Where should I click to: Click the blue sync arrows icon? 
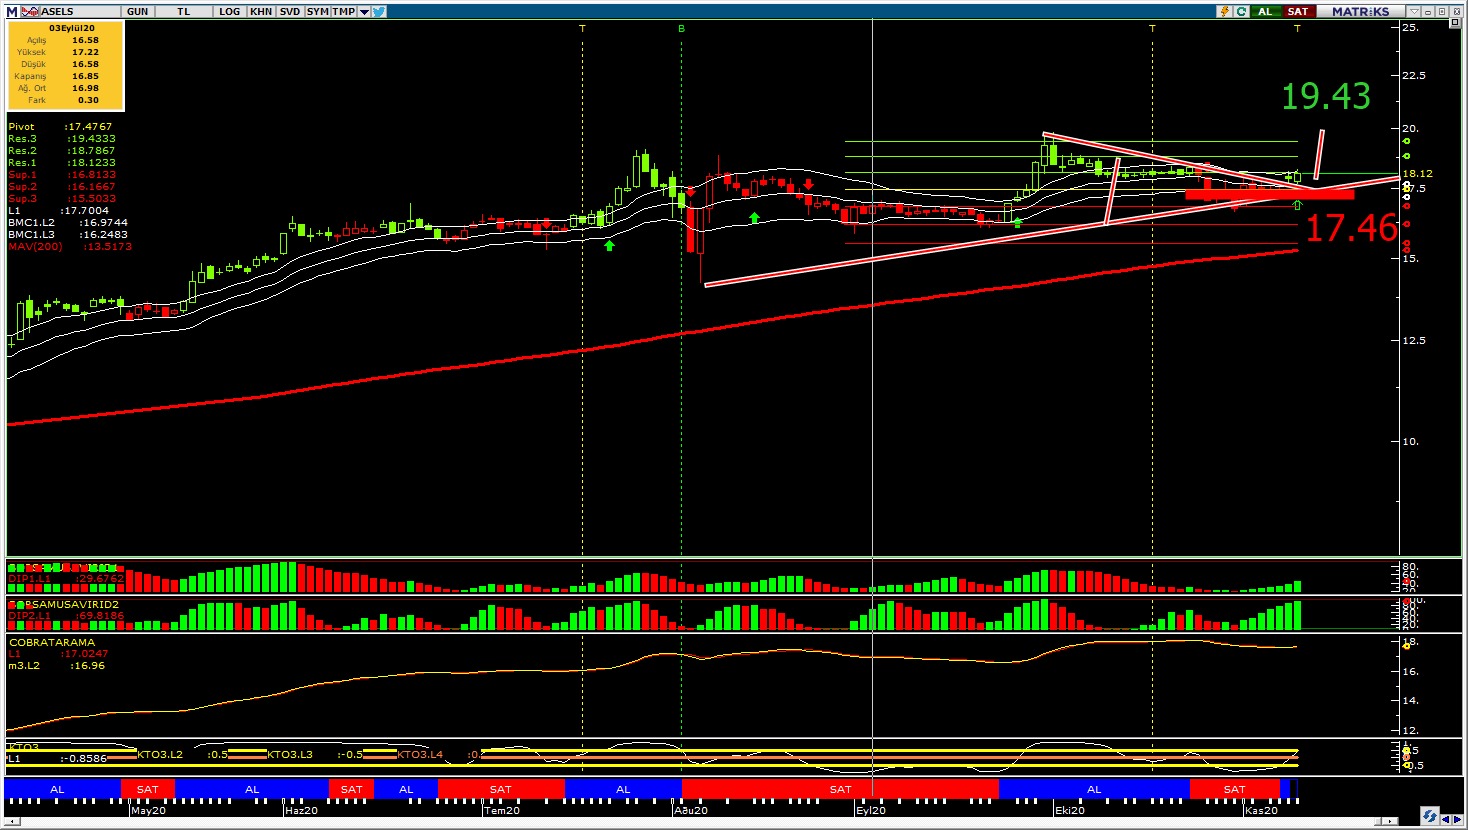(1431, 816)
